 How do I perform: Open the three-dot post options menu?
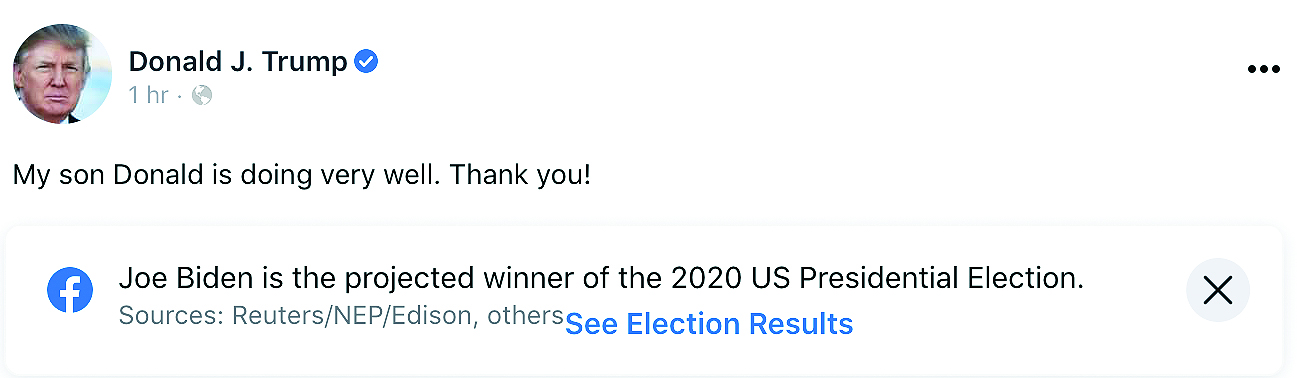(x=1264, y=69)
